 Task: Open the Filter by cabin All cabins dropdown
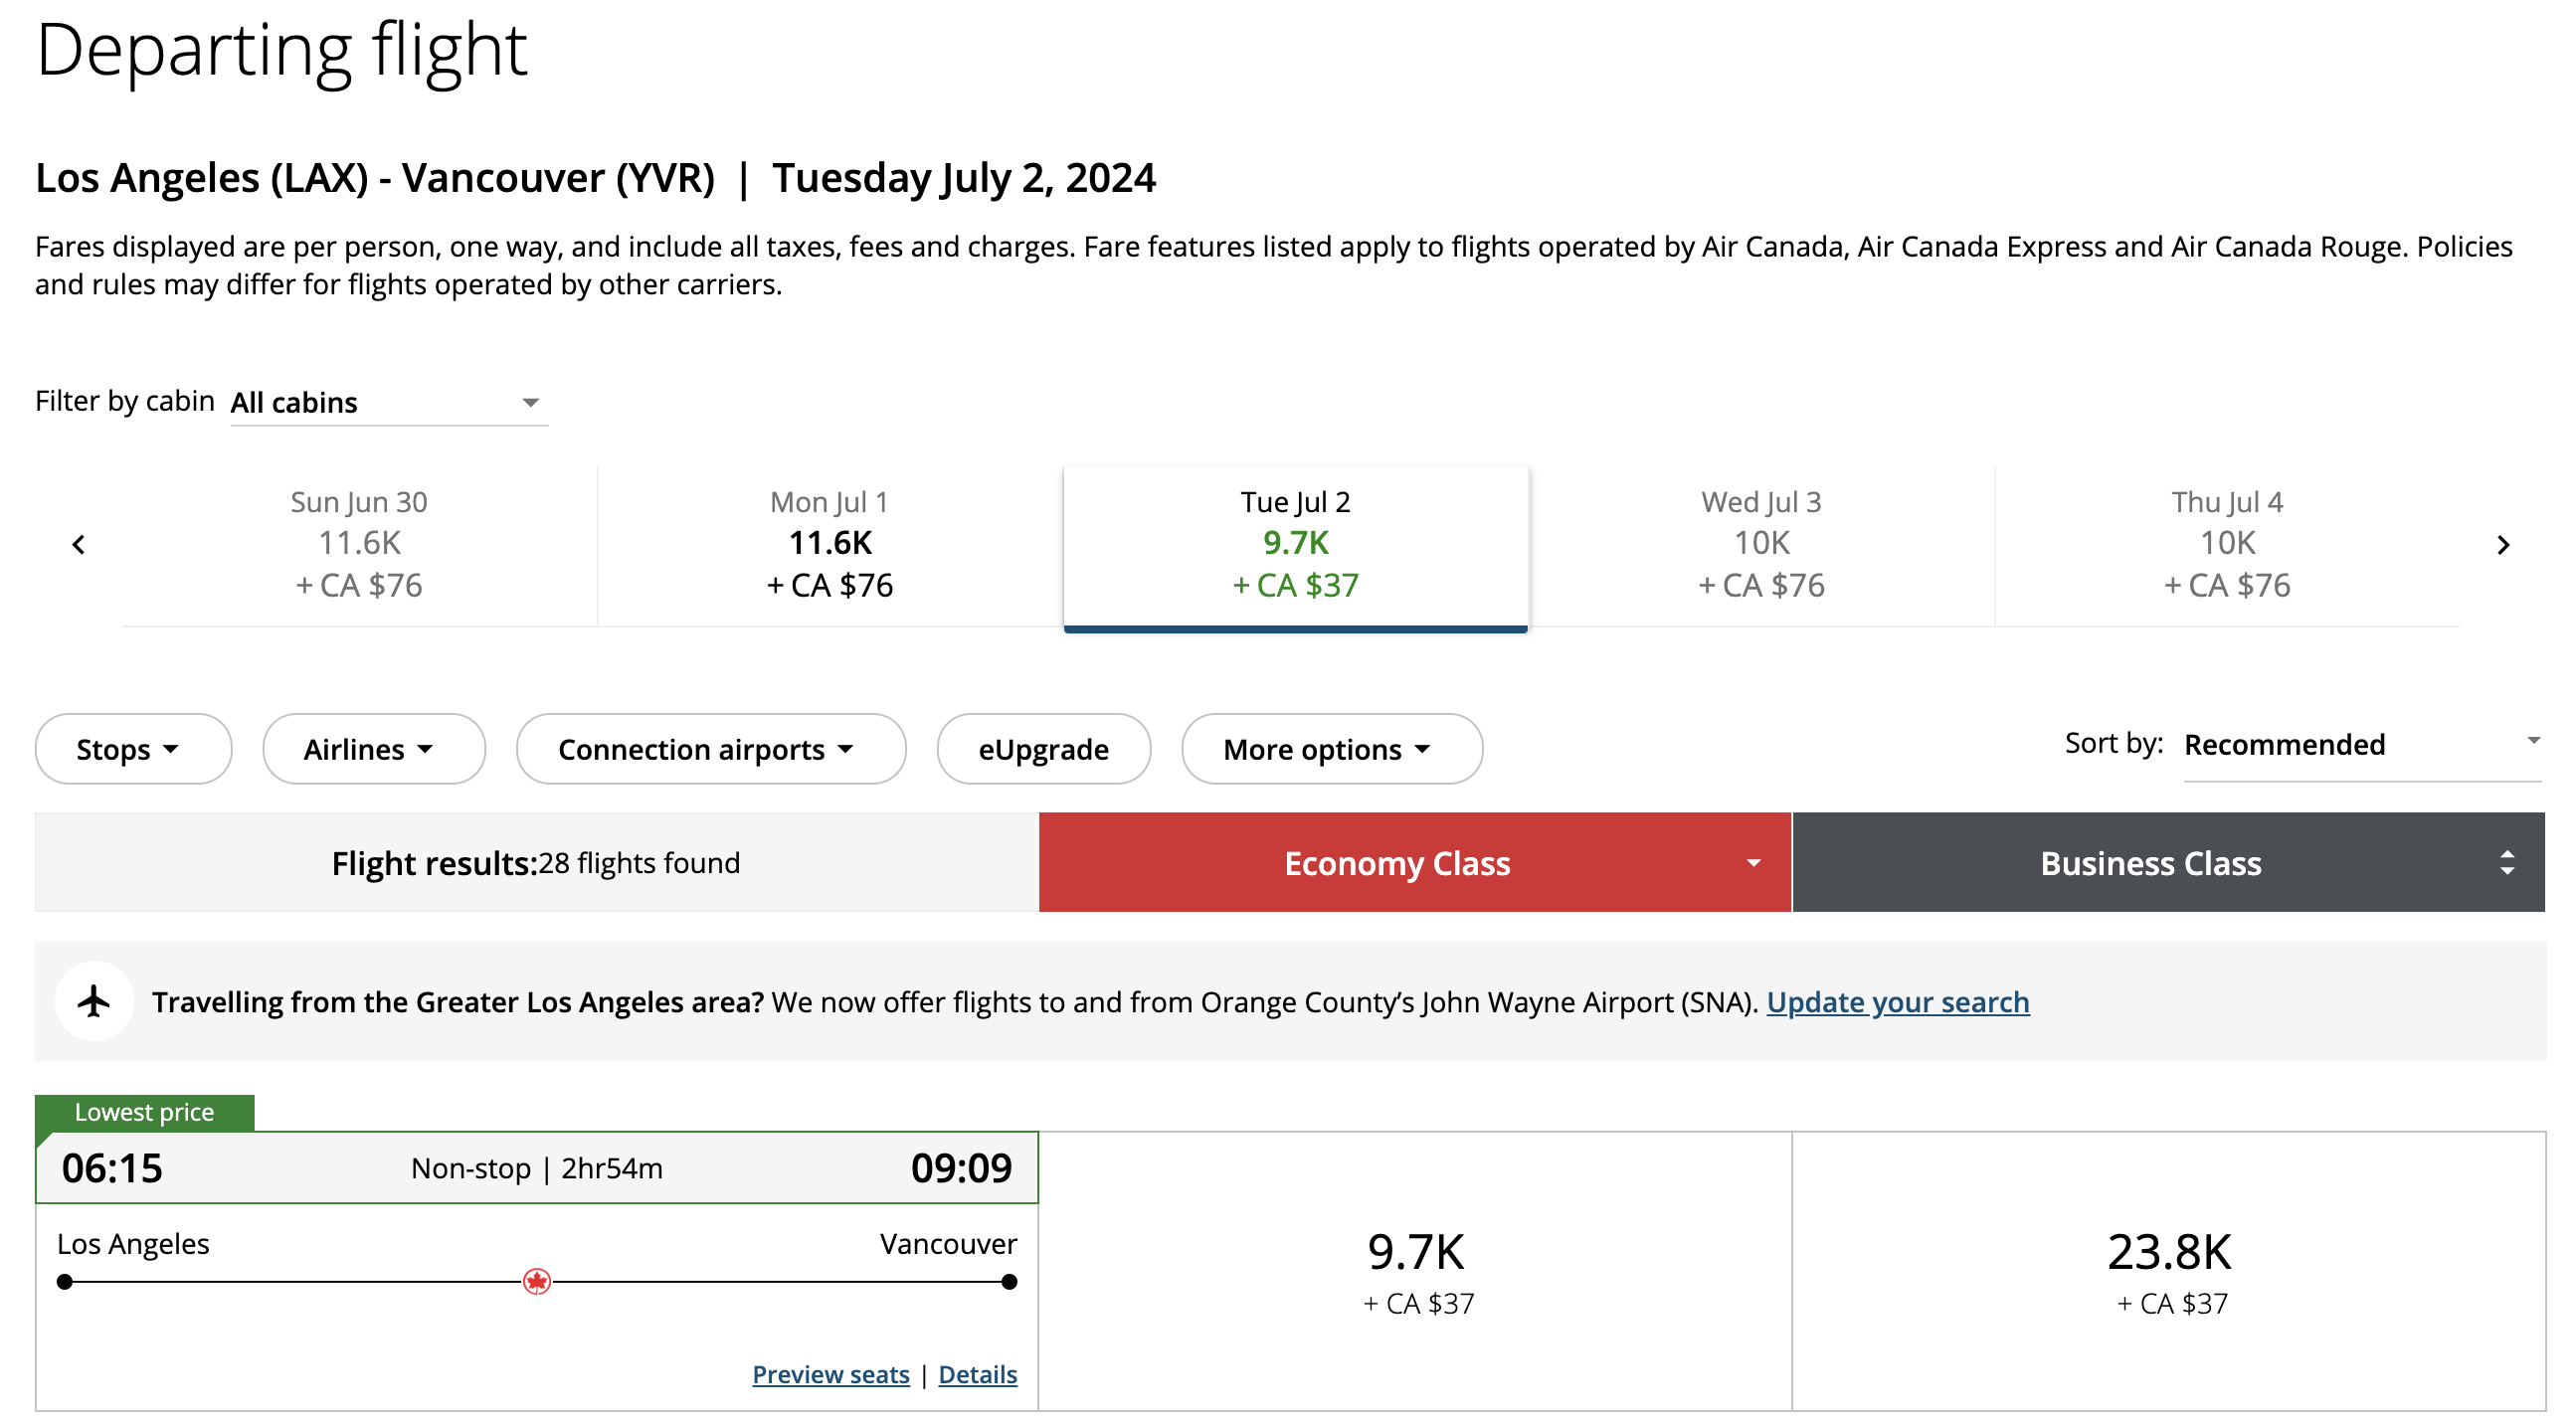(x=389, y=402)
